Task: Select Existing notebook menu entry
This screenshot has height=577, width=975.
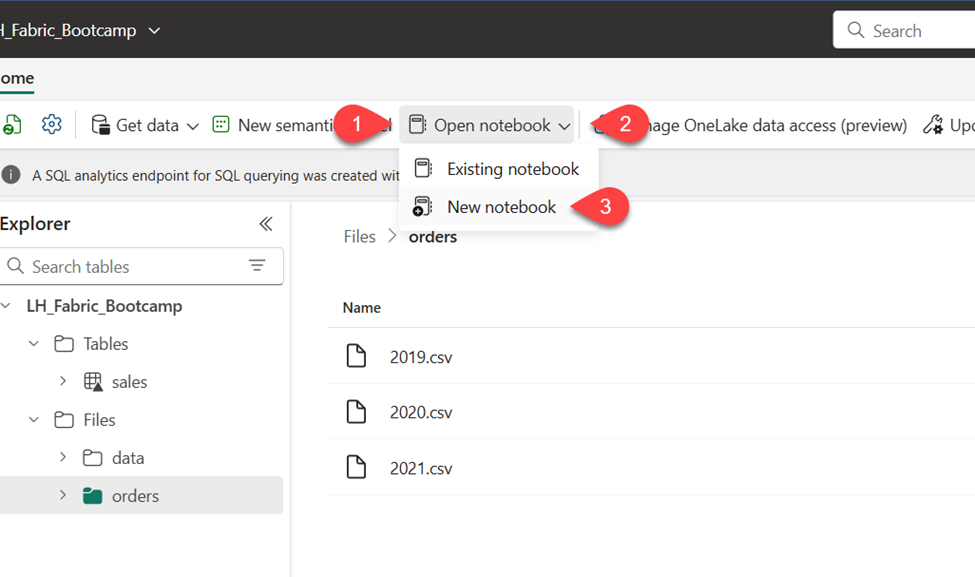Action: pos(499,168)
